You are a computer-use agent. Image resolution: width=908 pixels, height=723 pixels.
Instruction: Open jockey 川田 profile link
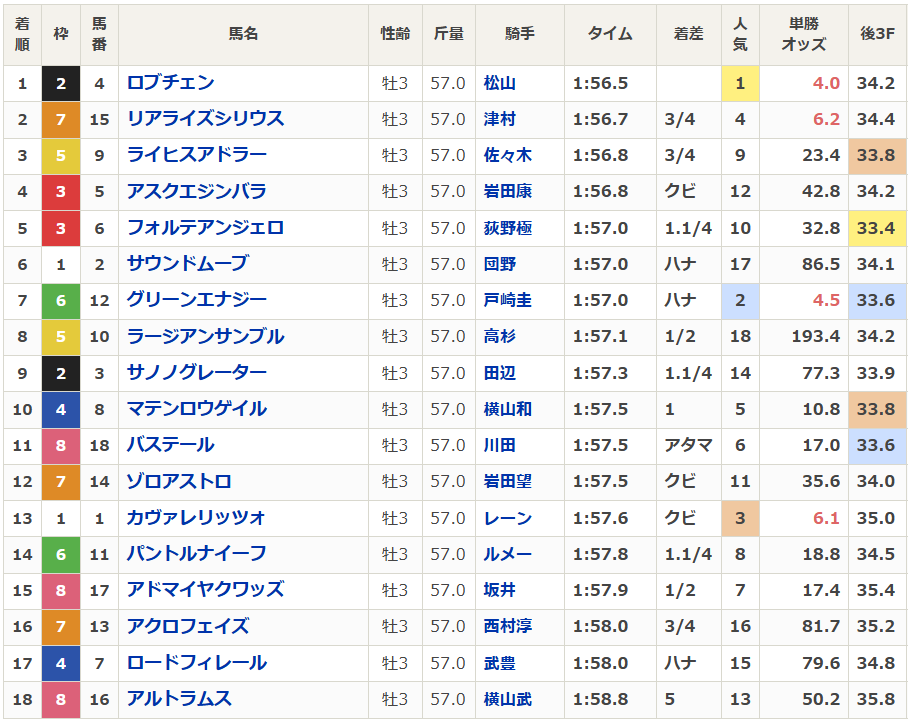pyautogui.click(x=500, y=445)
